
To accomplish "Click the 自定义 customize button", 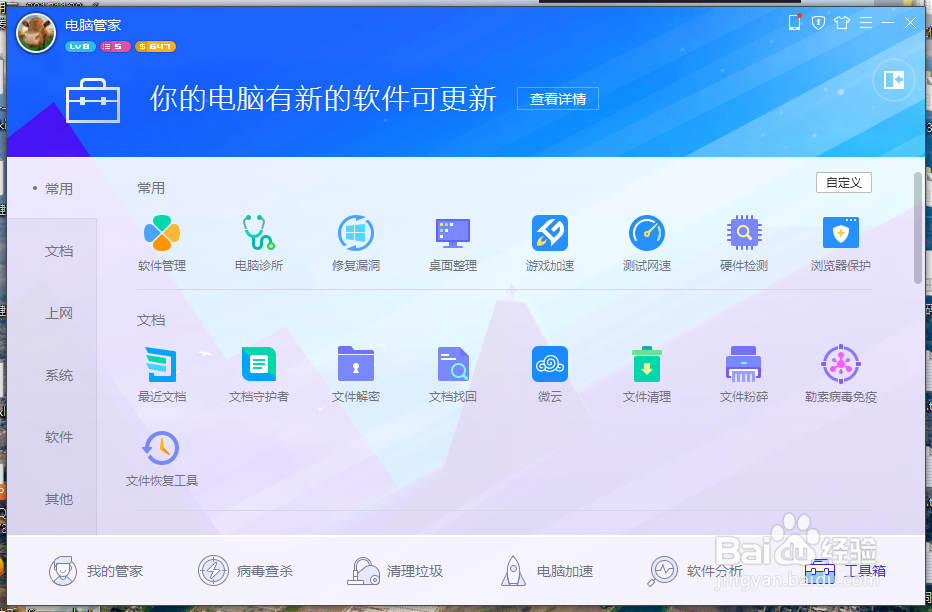I will [843, 182].
